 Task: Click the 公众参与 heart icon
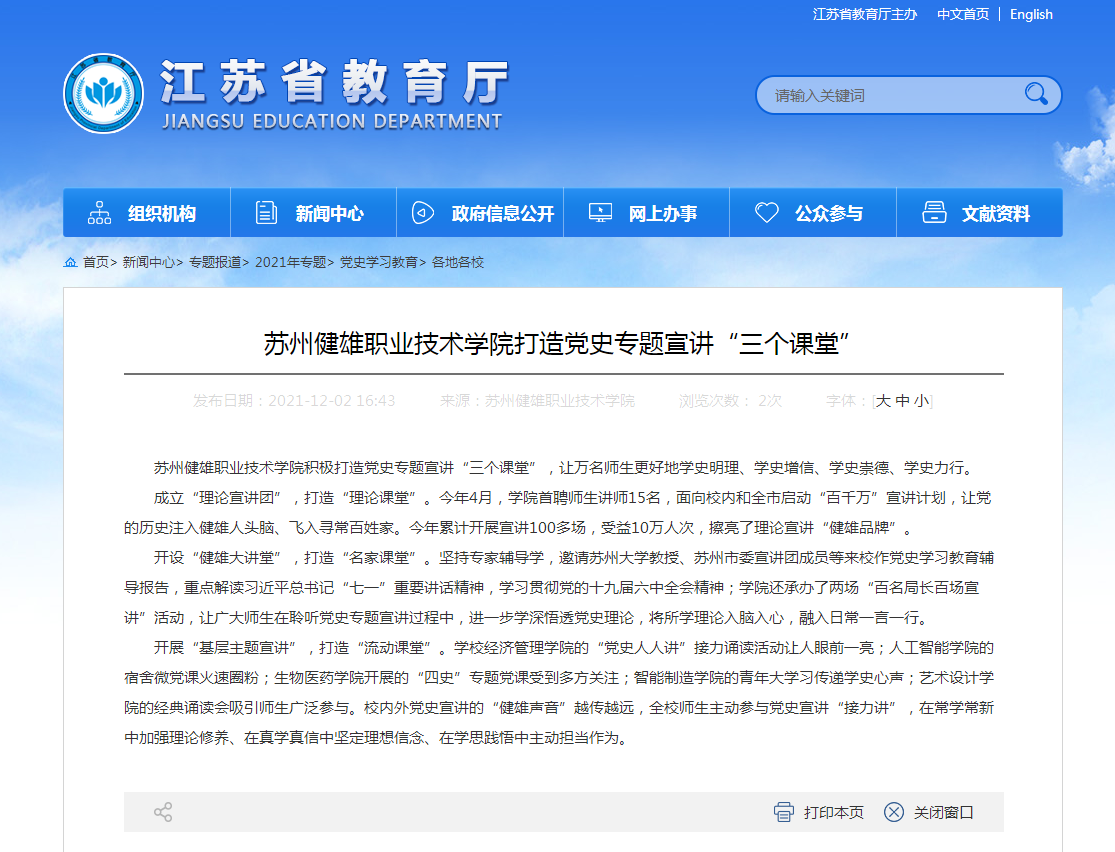pyautogui.click(x=767, y=213)
